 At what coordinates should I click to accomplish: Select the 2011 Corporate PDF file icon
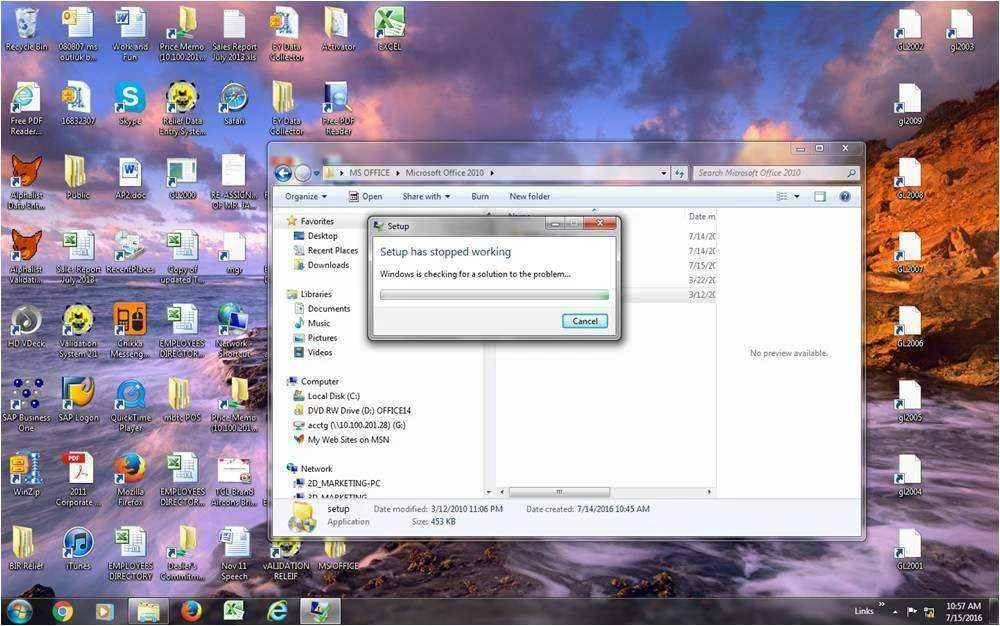pos(78,478)
